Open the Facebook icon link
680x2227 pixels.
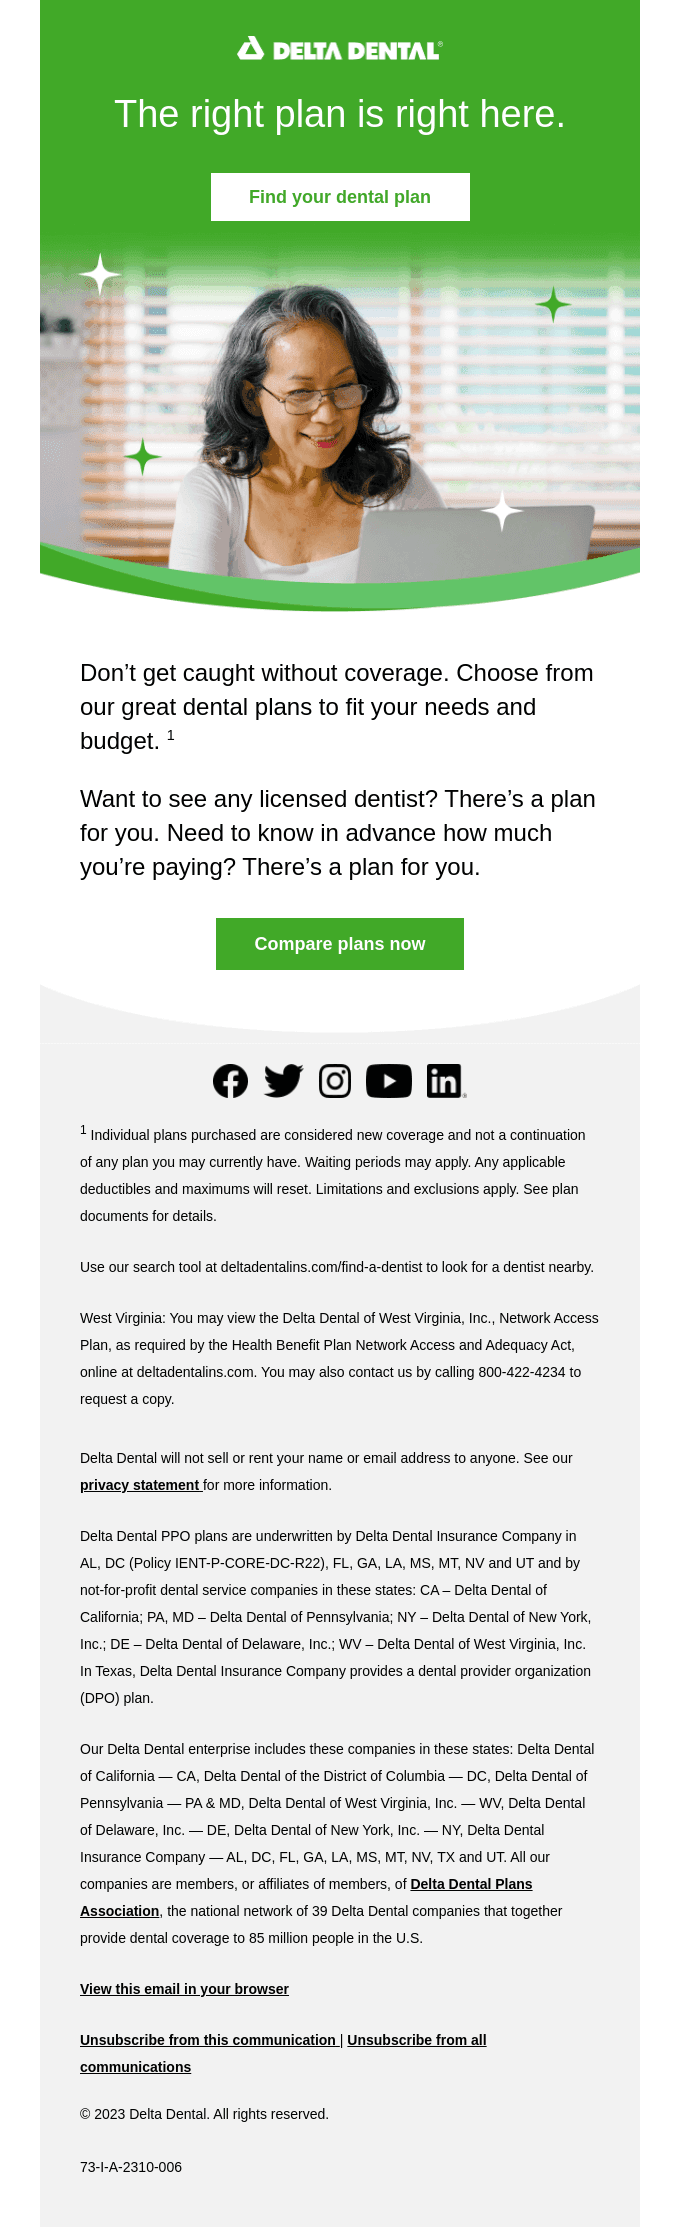click(x=231, y=1081)
